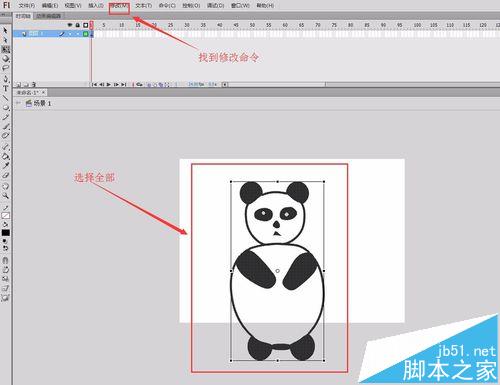The height and width of the screenshot is (385, 500).
Task: Open the 控制(O) menu
Action: tap(191, 6)
